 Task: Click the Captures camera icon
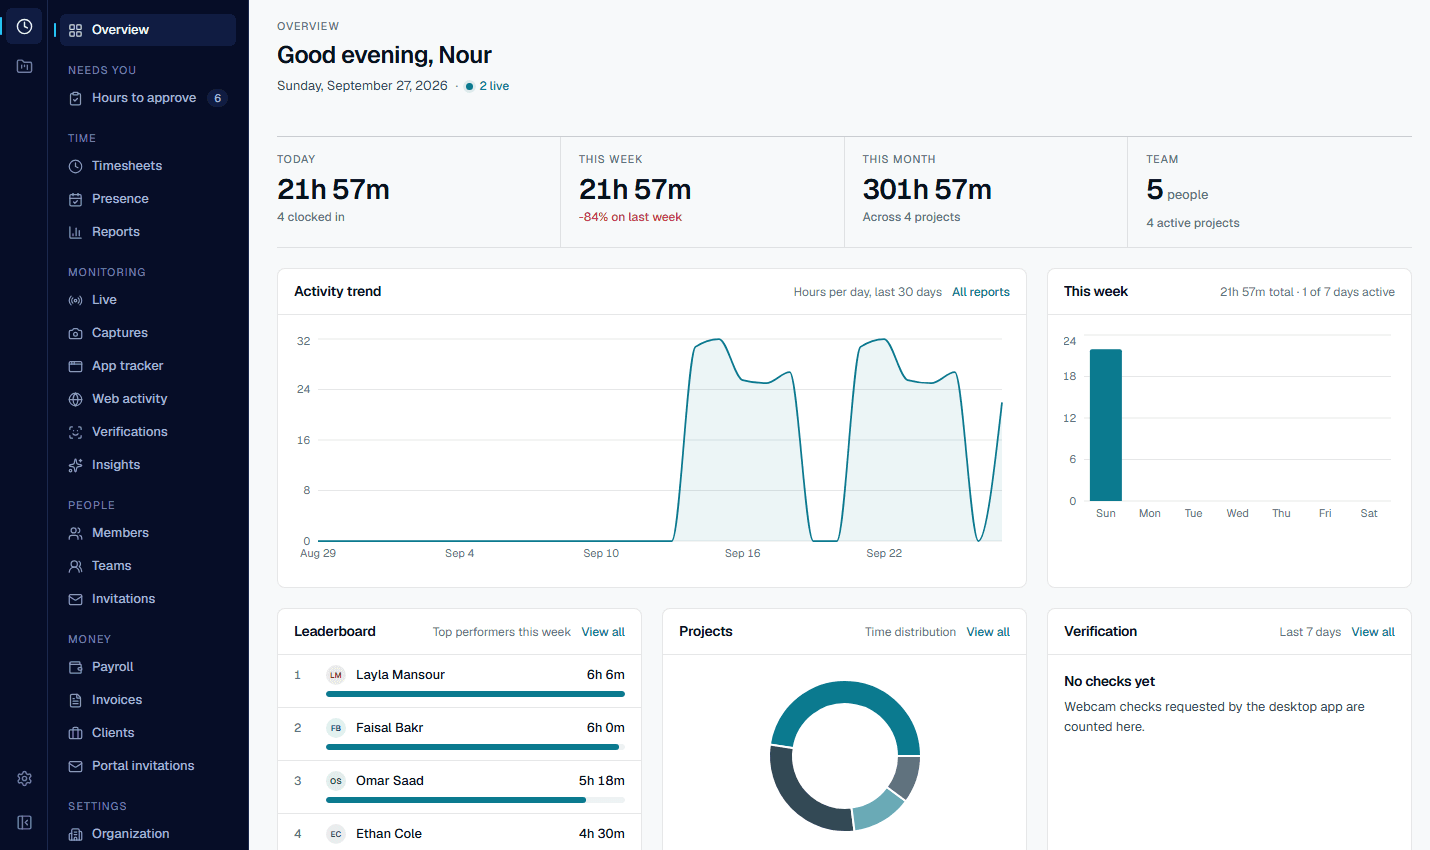pyautogui.click(x=75, y=333)
